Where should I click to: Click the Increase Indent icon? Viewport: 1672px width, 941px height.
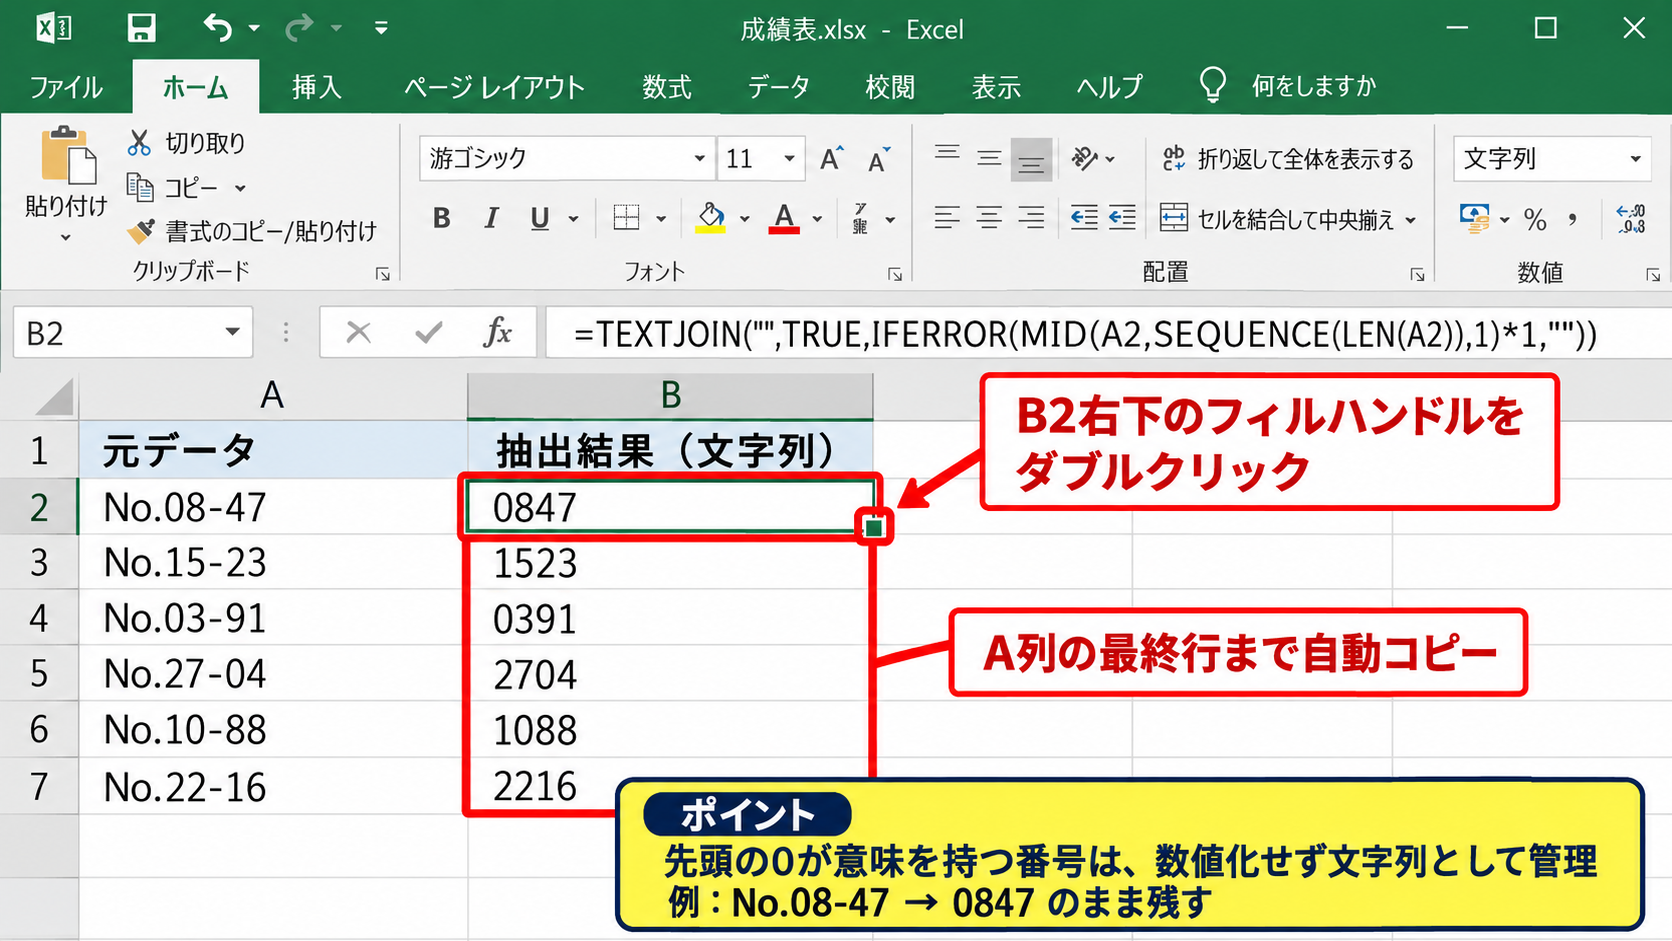[x=1123, y=217]
